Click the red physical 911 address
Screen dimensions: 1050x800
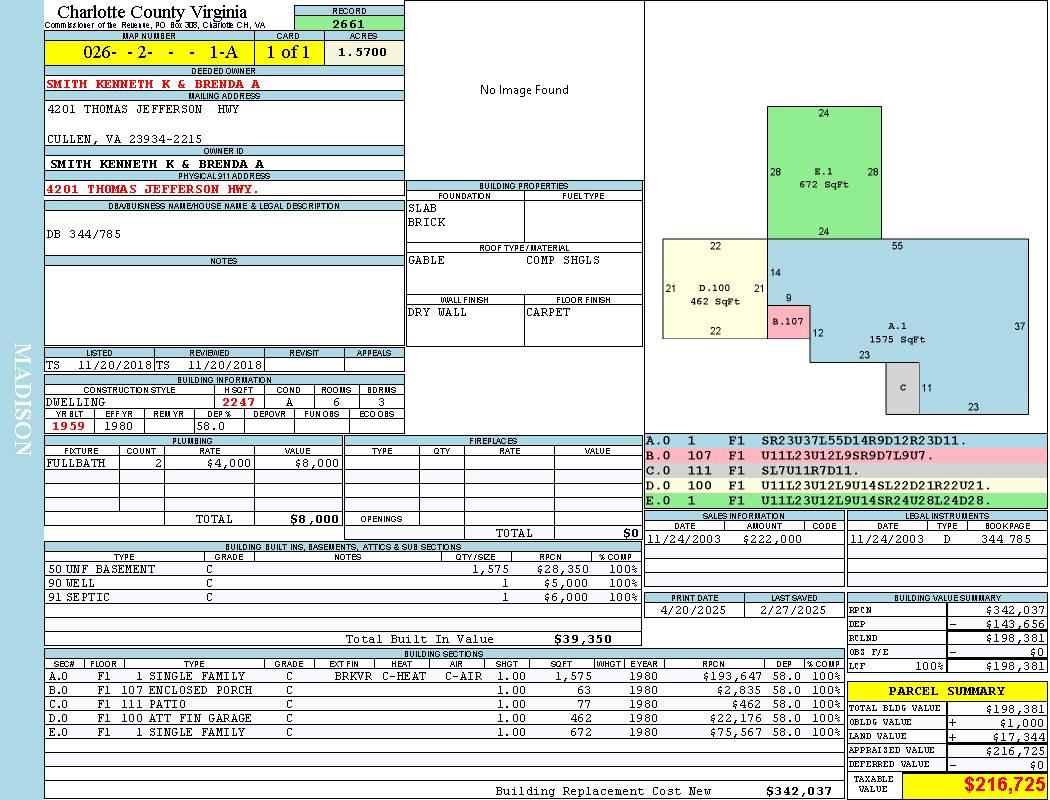pyautogui.click(x=152, y=189)
